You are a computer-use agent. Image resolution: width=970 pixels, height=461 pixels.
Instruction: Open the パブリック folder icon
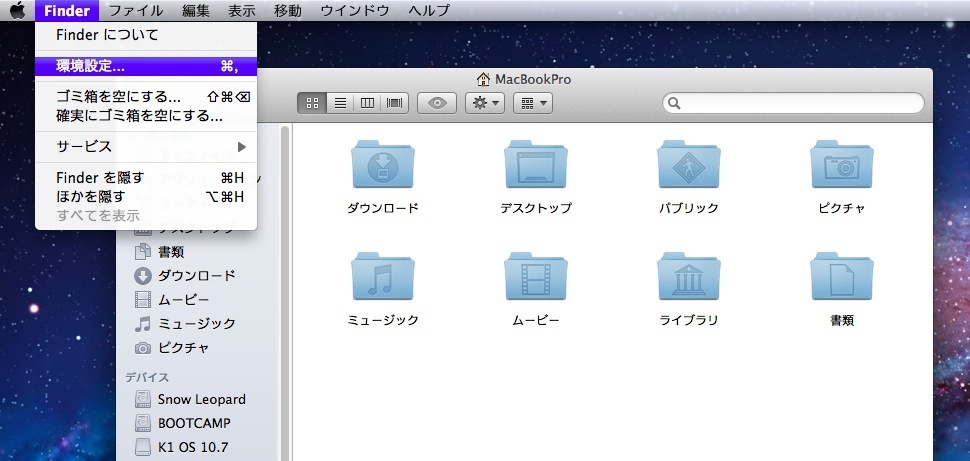point(688,166)
